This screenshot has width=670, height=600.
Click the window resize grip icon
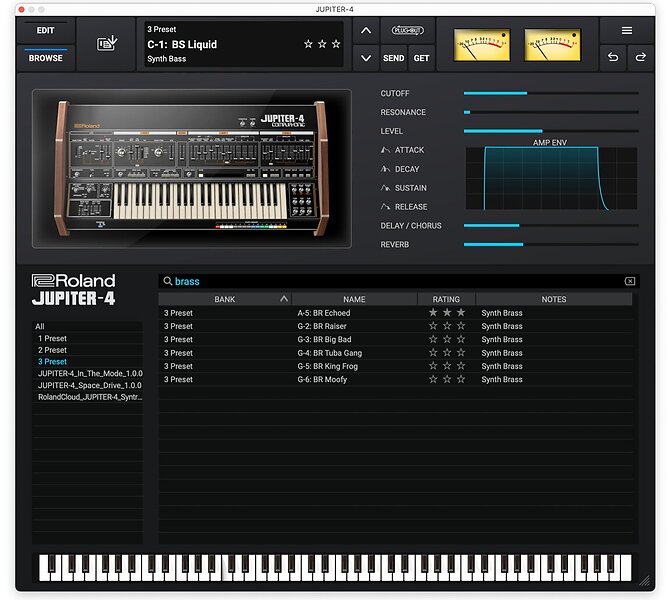point(644,581)
